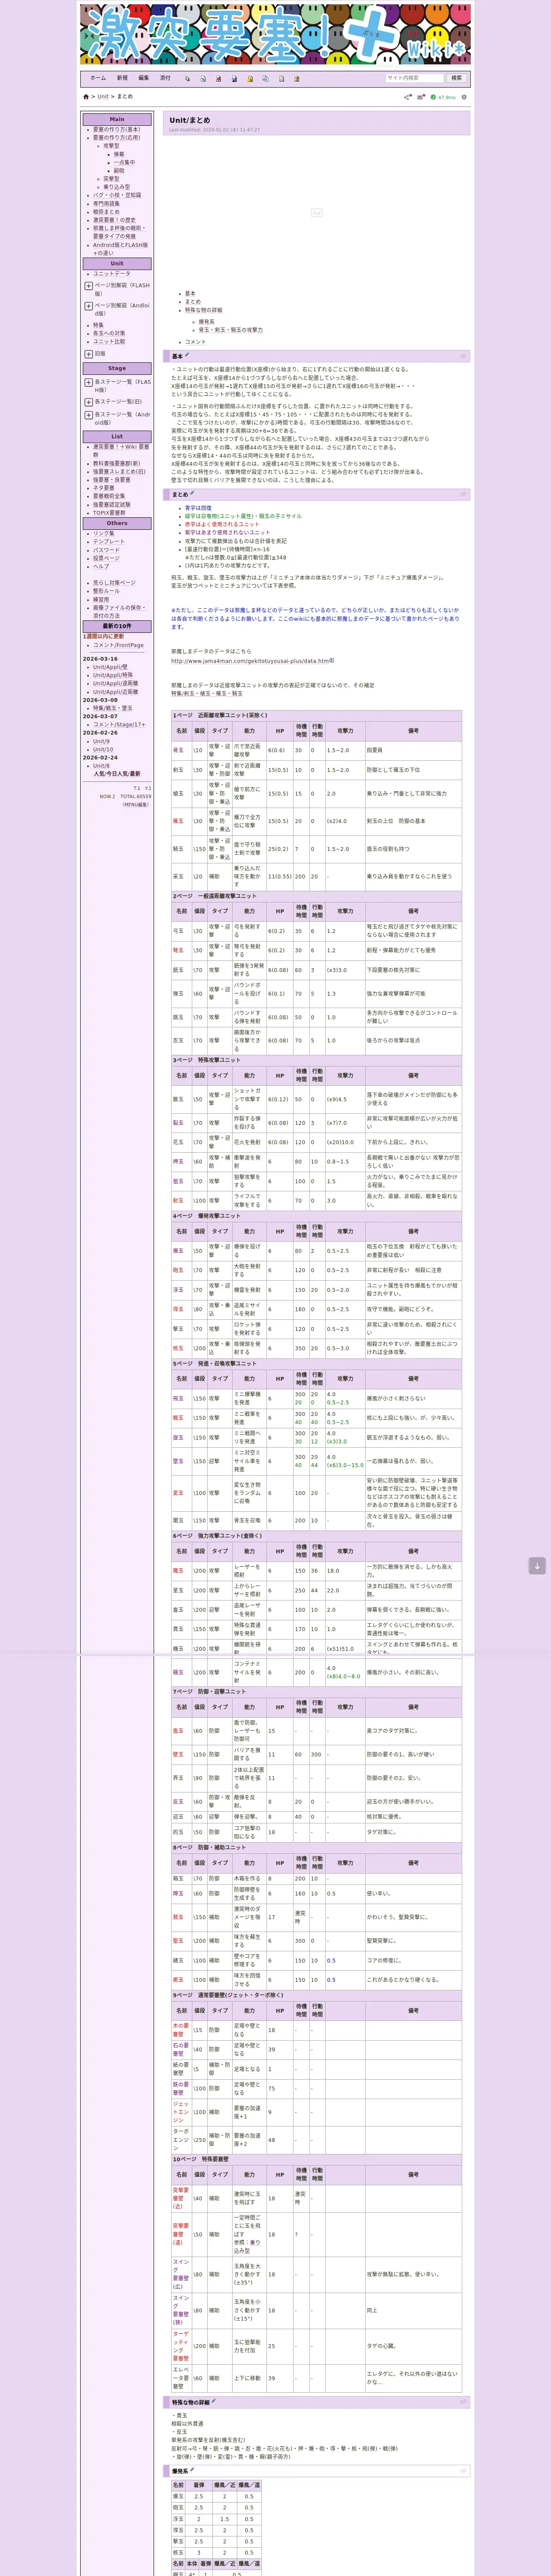Expand 各ステージ一覧（Android版） in the sidebar
The height and width of the screenshot is (2576, 551).
coord(89,415)
